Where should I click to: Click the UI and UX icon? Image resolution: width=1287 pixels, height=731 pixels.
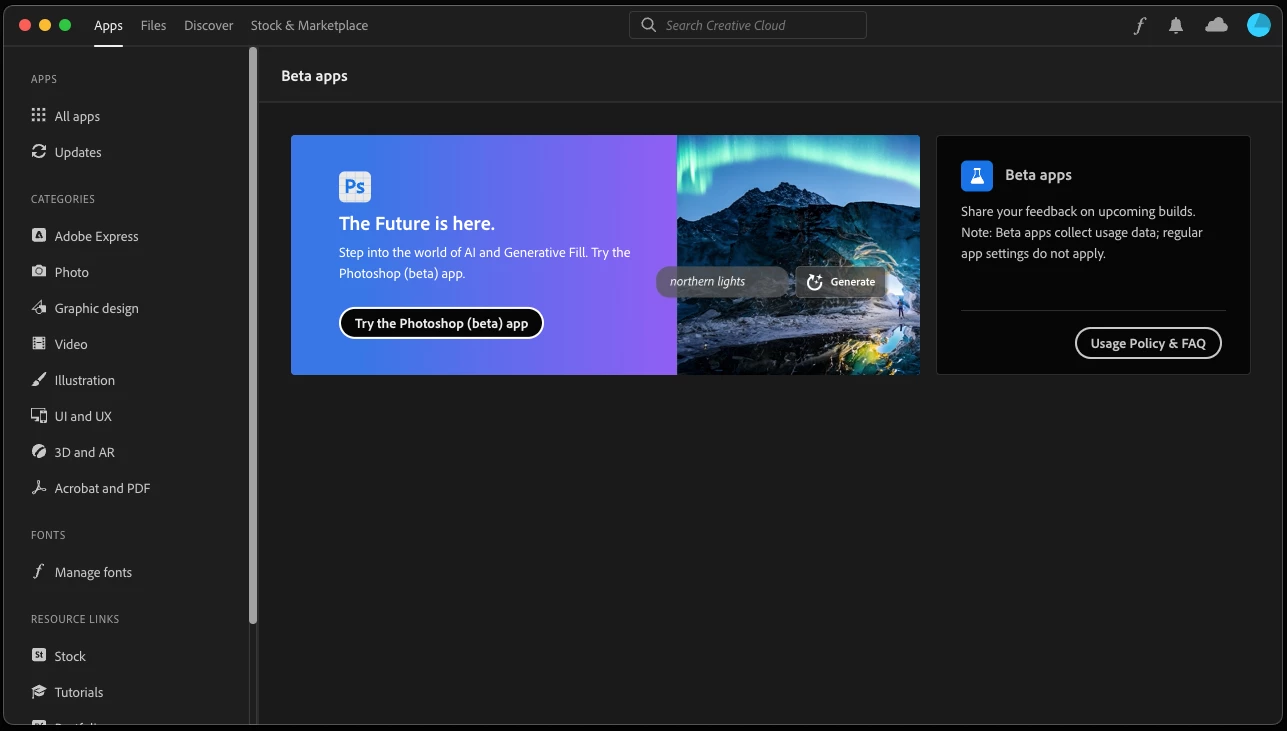tap(39, 416)
